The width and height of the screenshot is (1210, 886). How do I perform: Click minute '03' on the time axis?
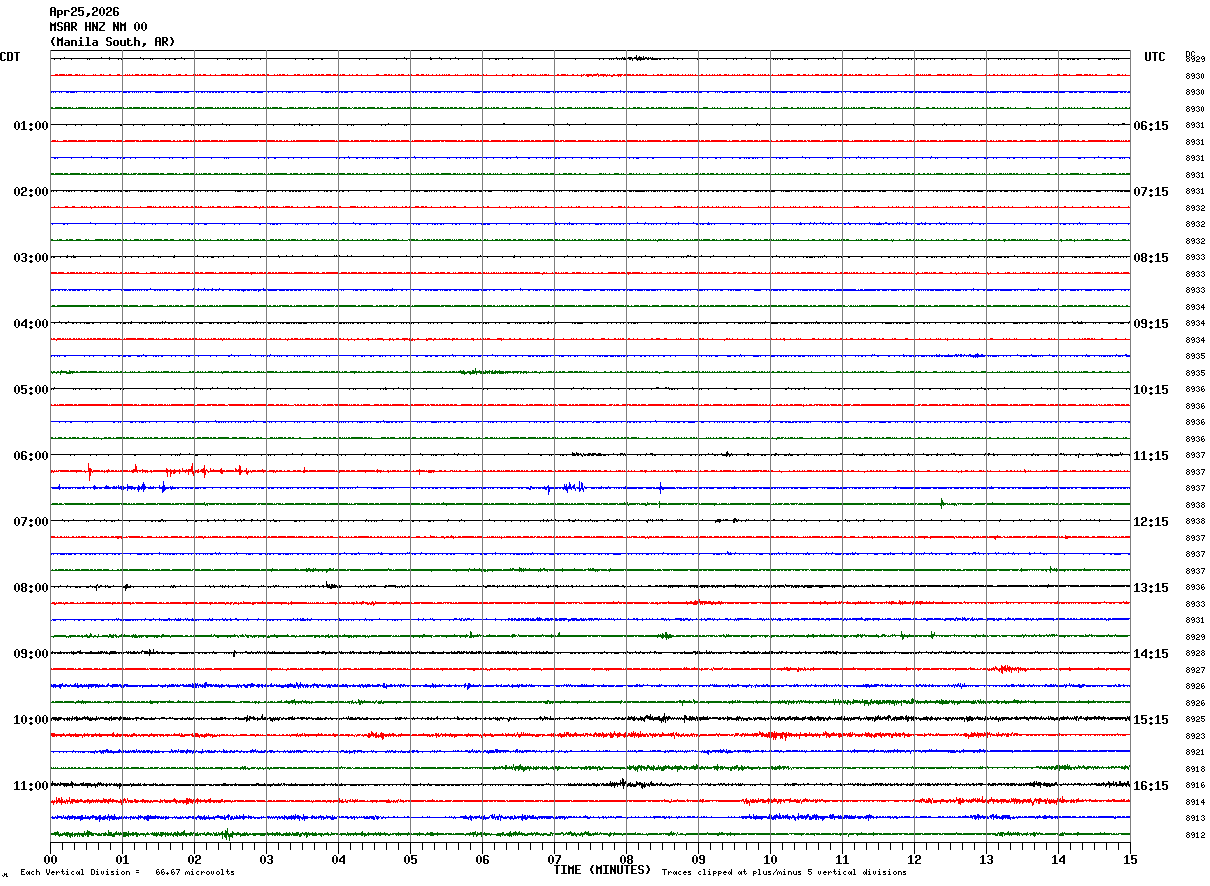(x=266, y=859)
